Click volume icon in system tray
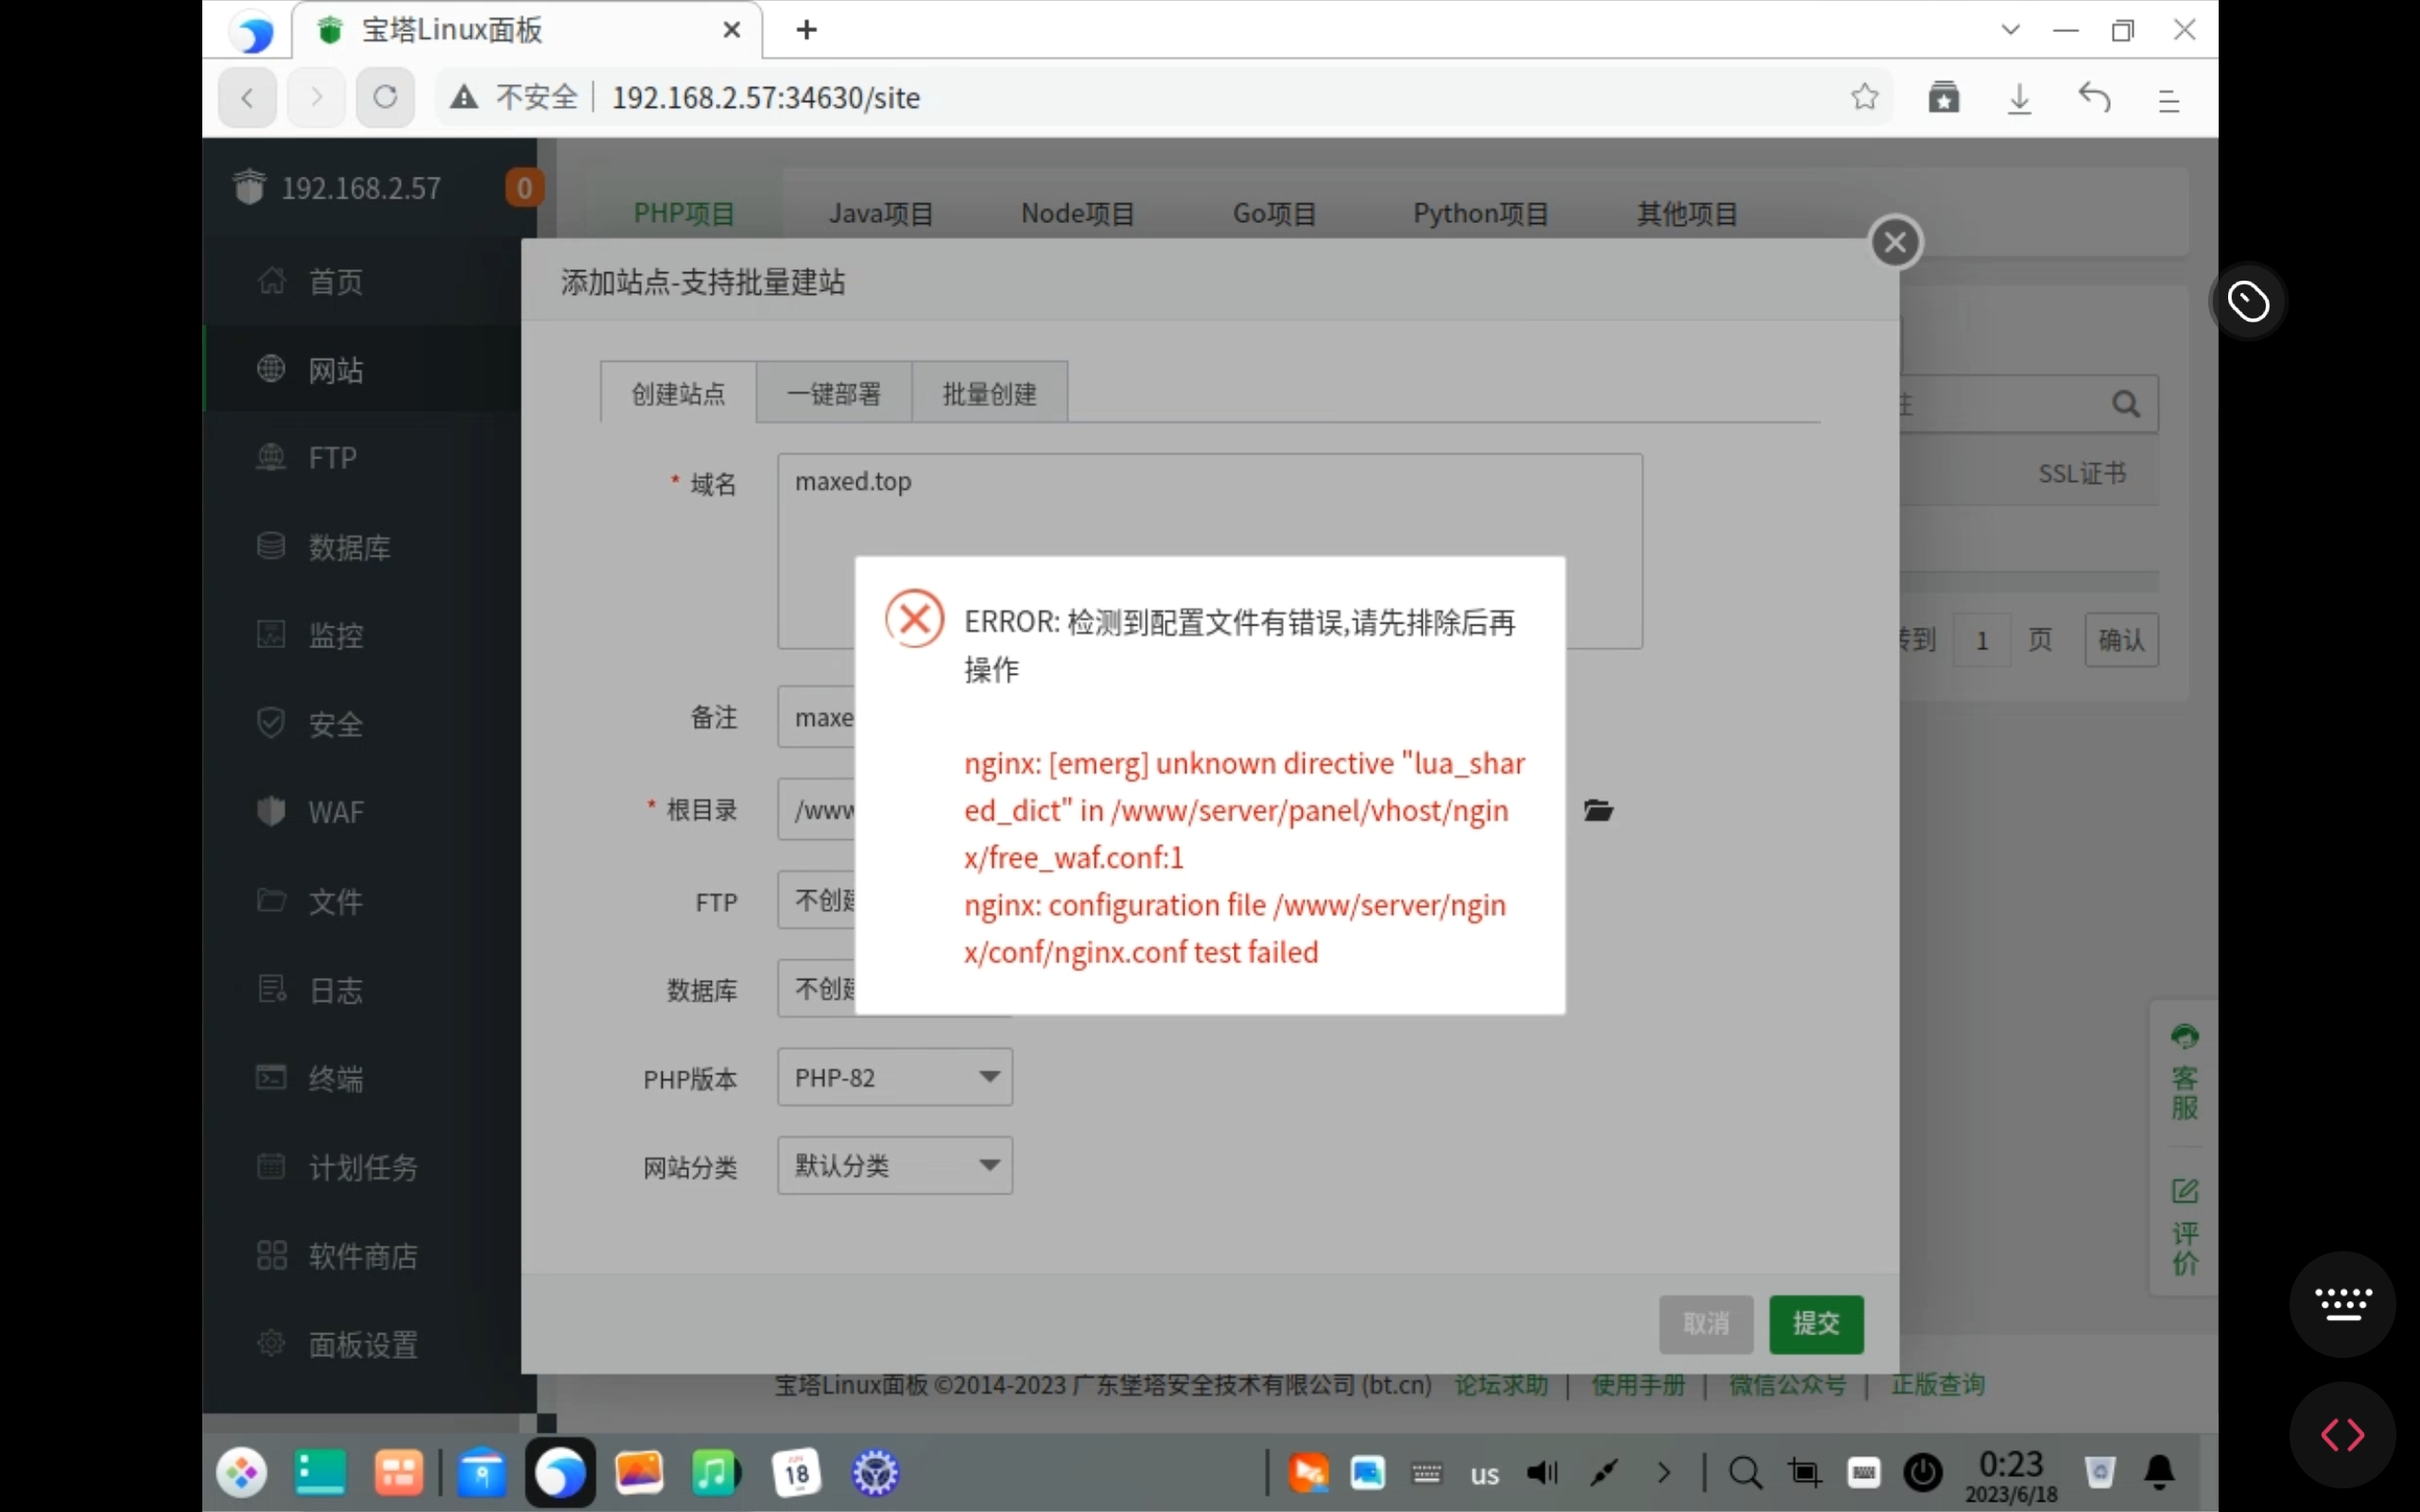 (1542, 1472)
